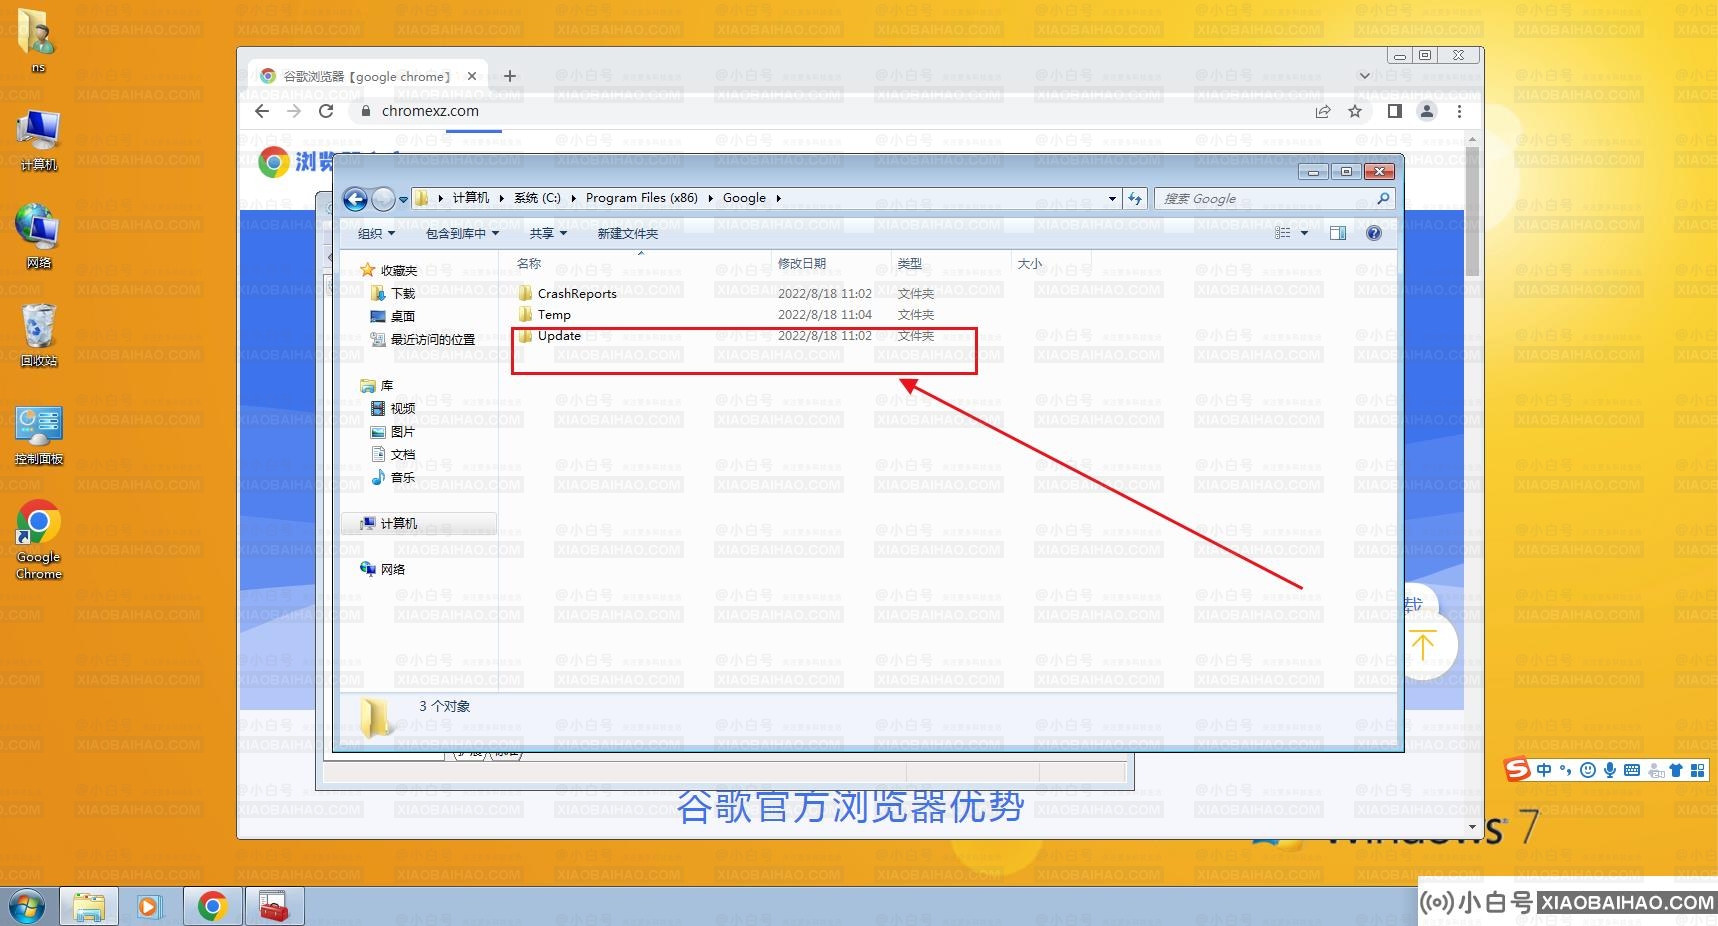Select 桌面 in navigation pane
The width and height of the screenshot is (1718, 926).
(x=393, y=316)
